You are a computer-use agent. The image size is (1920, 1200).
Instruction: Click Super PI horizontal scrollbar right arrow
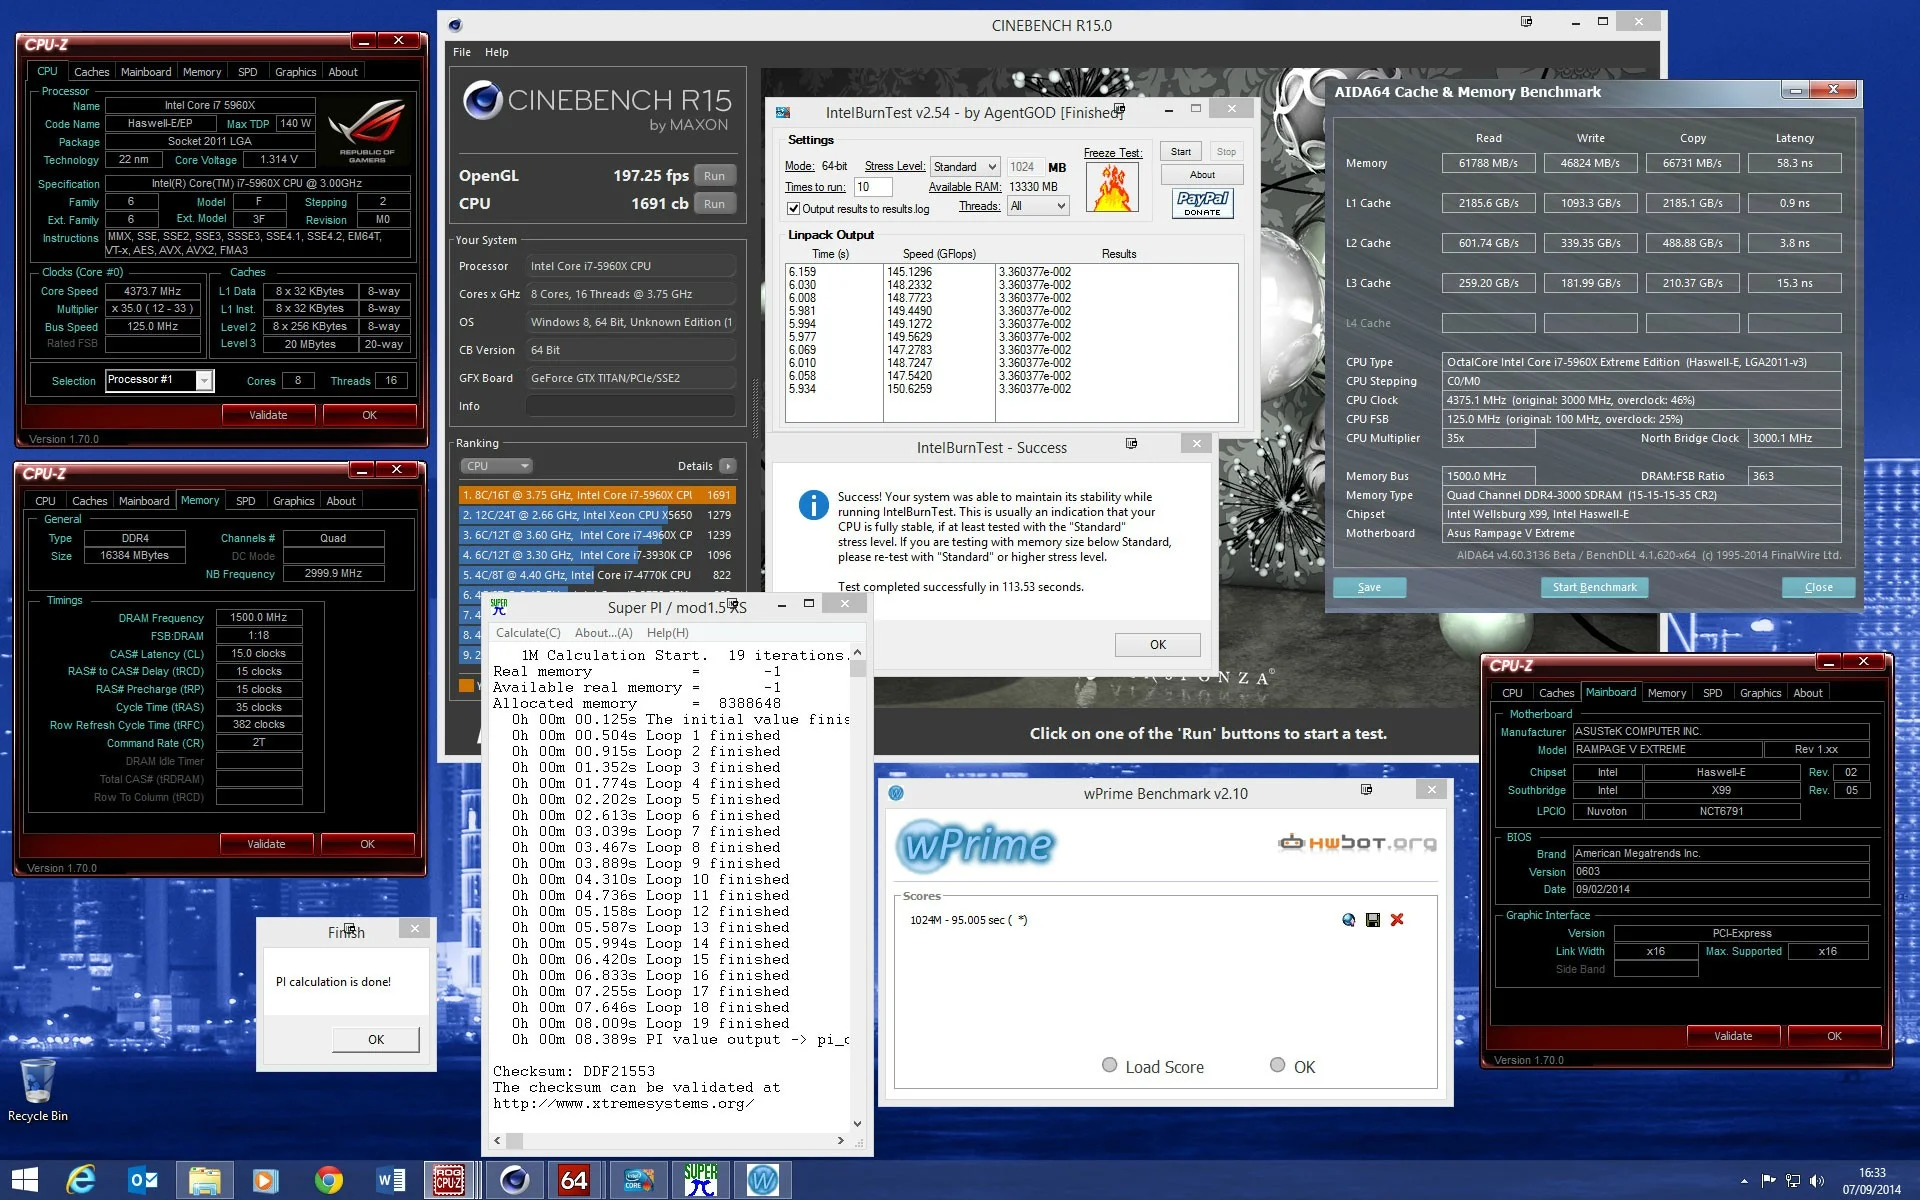pos(840,1140)
